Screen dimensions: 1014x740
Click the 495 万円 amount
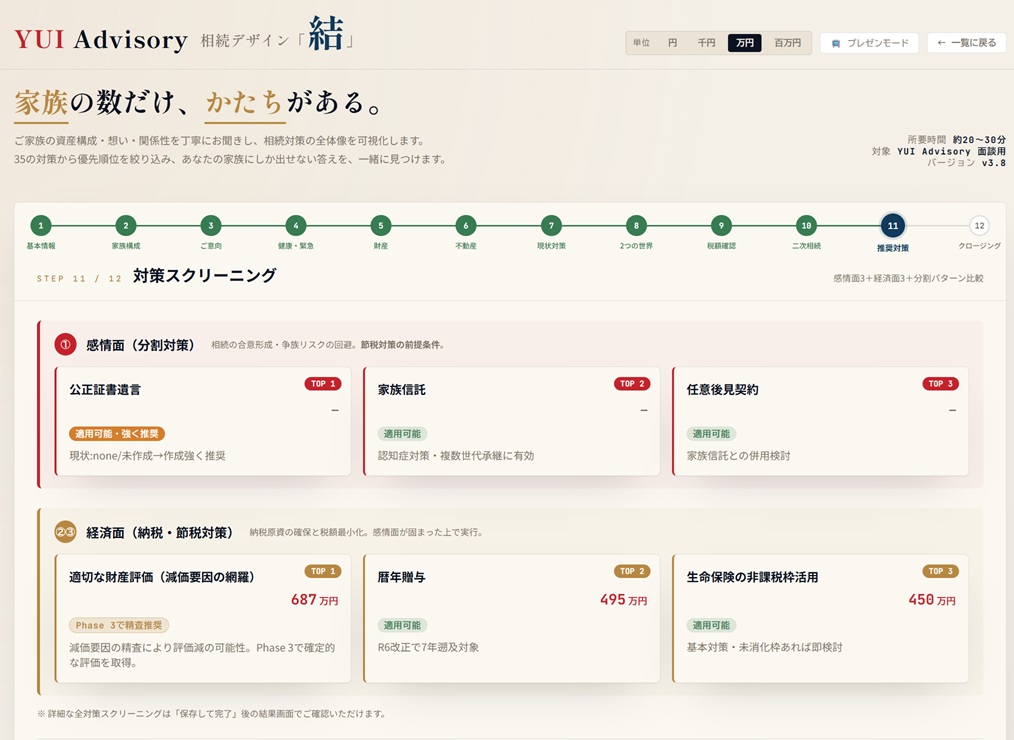(623, 600)
